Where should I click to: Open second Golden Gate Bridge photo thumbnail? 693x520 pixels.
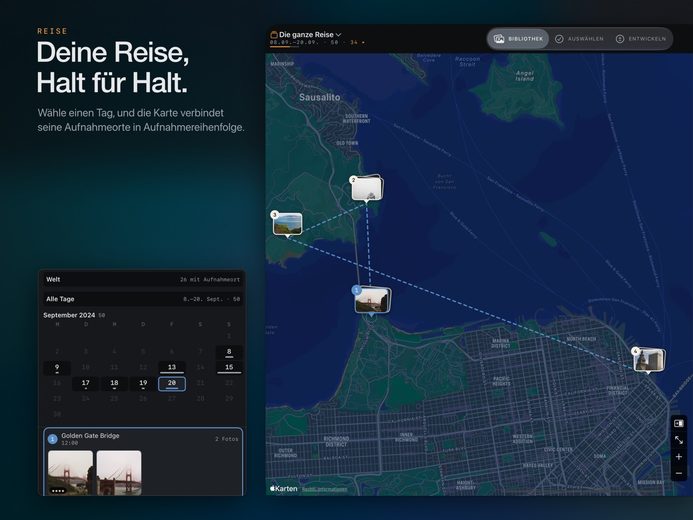pos(119,473)
